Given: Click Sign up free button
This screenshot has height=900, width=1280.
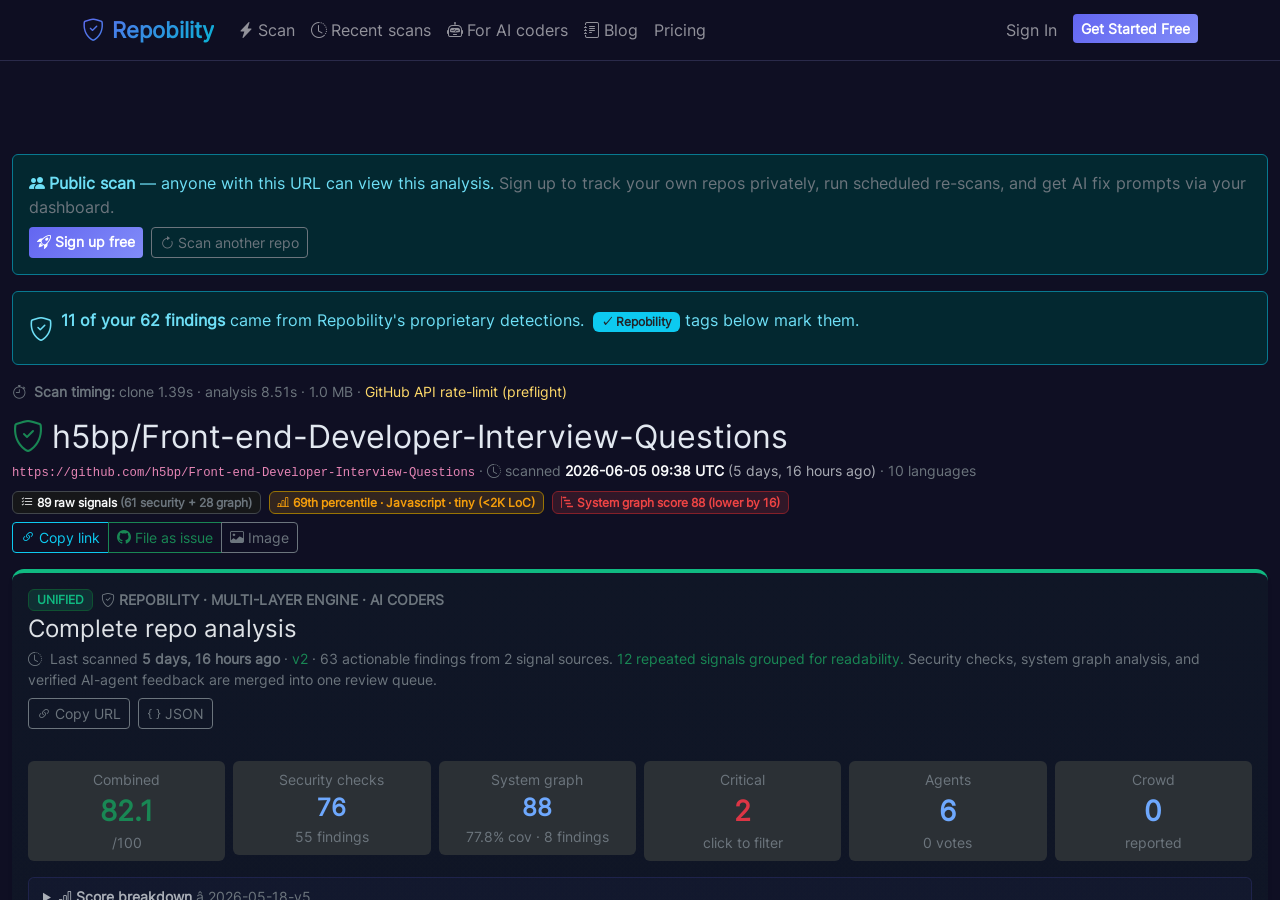Looking at the screenshot, I should coord(86,242).
